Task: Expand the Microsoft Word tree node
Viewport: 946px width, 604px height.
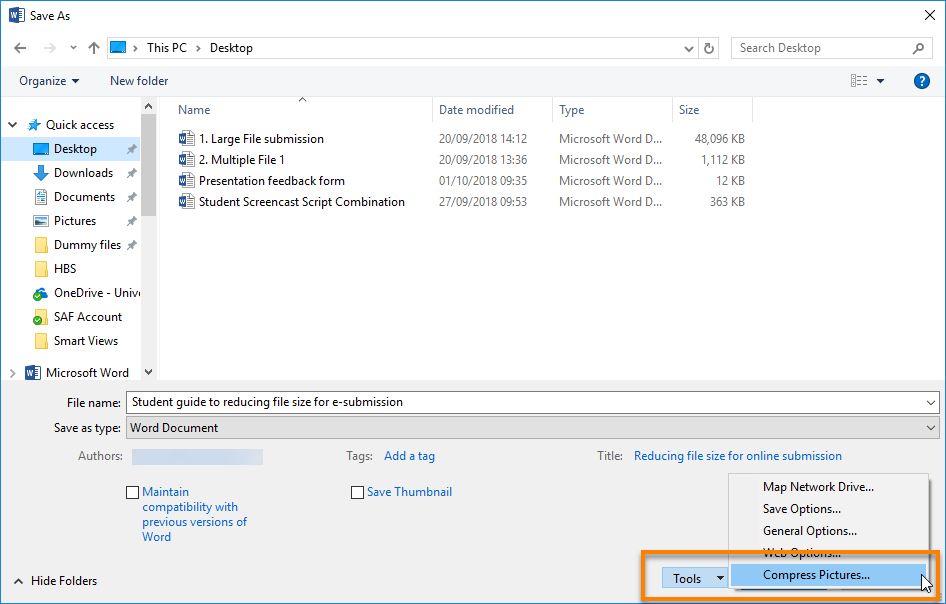Action: point(12,373)
